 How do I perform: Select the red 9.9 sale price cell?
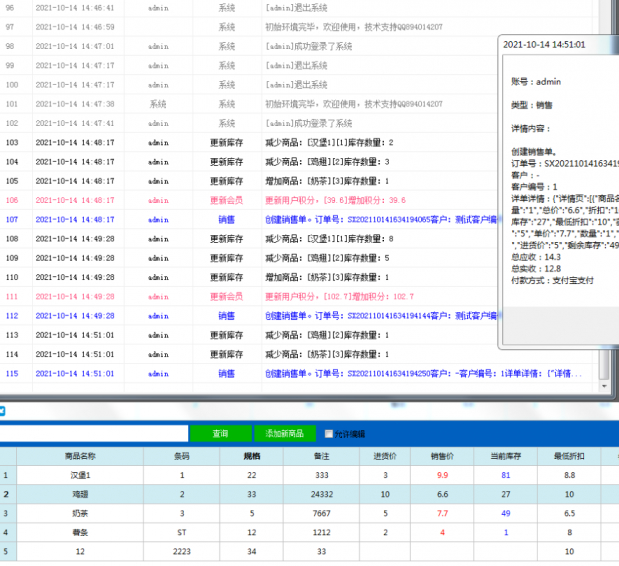pyautogui.click(x=442, y=475)
